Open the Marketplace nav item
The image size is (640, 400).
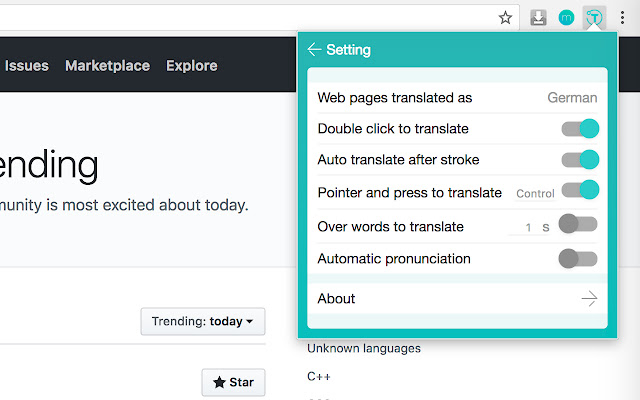click(x=107, y=66)
